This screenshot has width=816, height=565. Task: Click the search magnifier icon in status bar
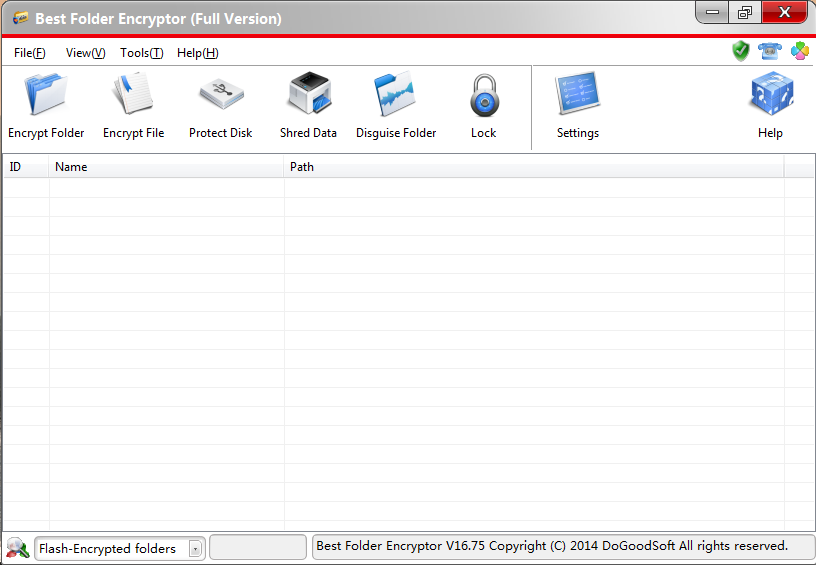18,548
